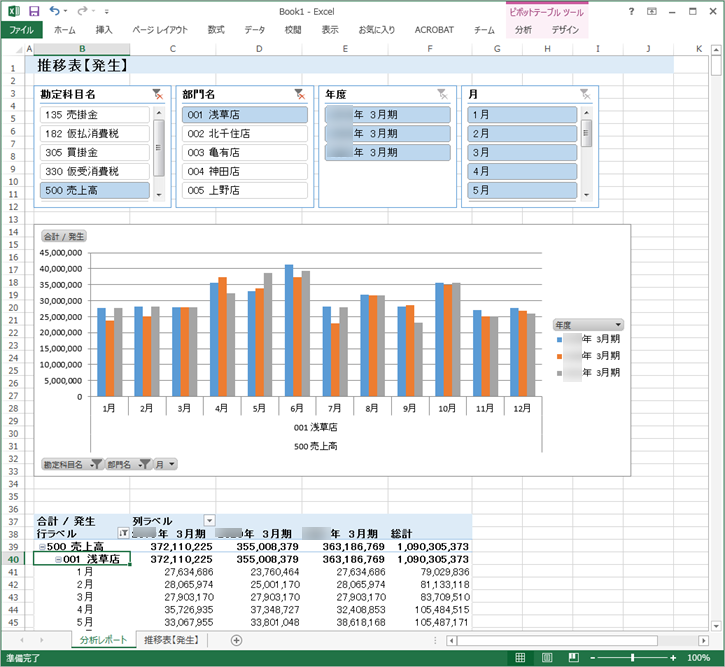725x667 pixels.
Task: Open the 年度 legend field button dropdown
Action: [588, 324]
